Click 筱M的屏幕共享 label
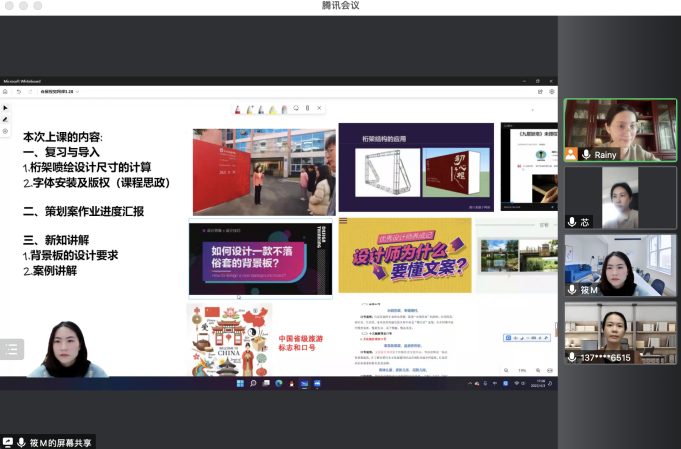The width and height of the screenshot is (681, 449). click(x=60, y=442)
